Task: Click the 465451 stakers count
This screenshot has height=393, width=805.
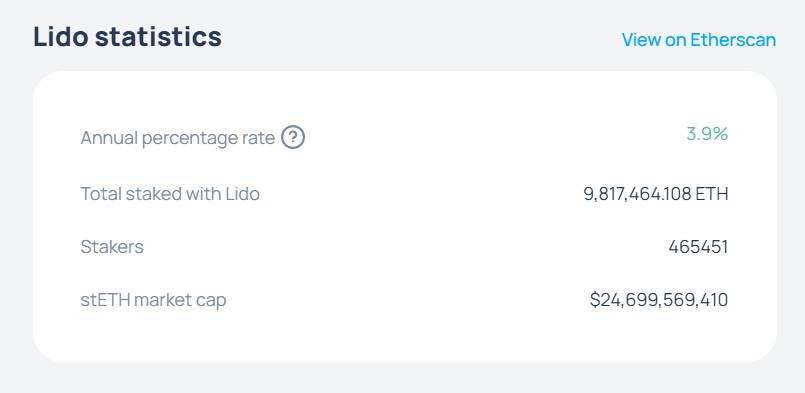Action: pos(698,247)
